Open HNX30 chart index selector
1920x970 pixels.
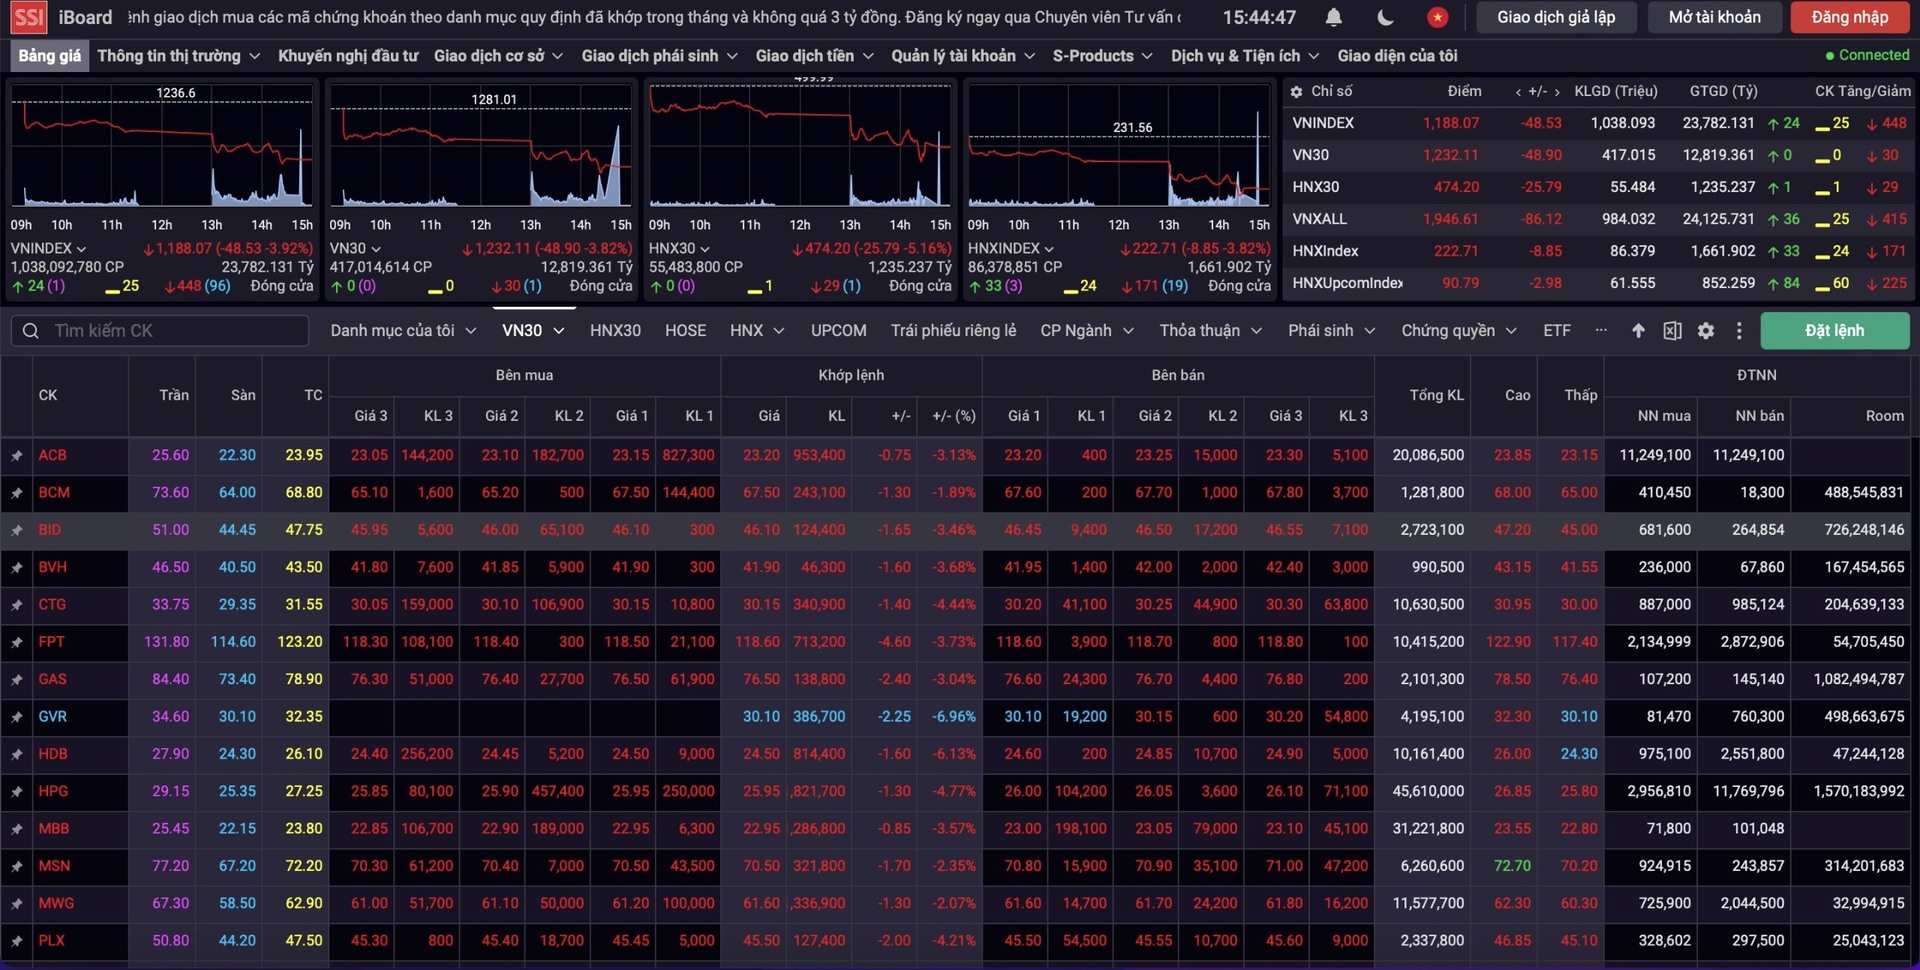679,248
